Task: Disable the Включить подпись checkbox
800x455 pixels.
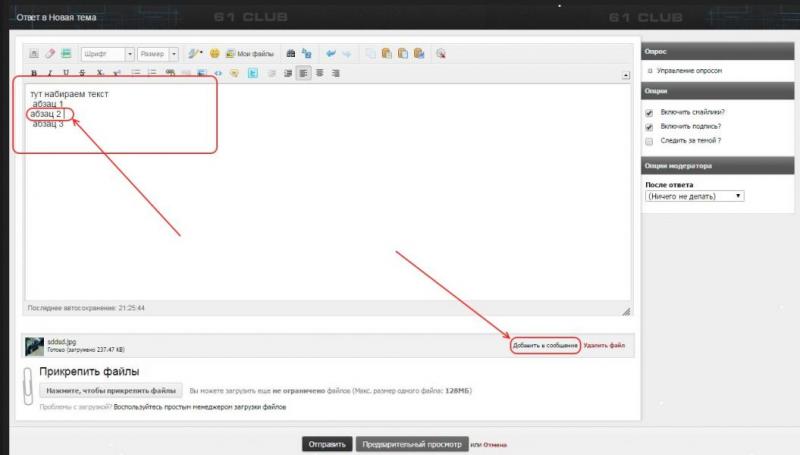Action: pos(650,127)
